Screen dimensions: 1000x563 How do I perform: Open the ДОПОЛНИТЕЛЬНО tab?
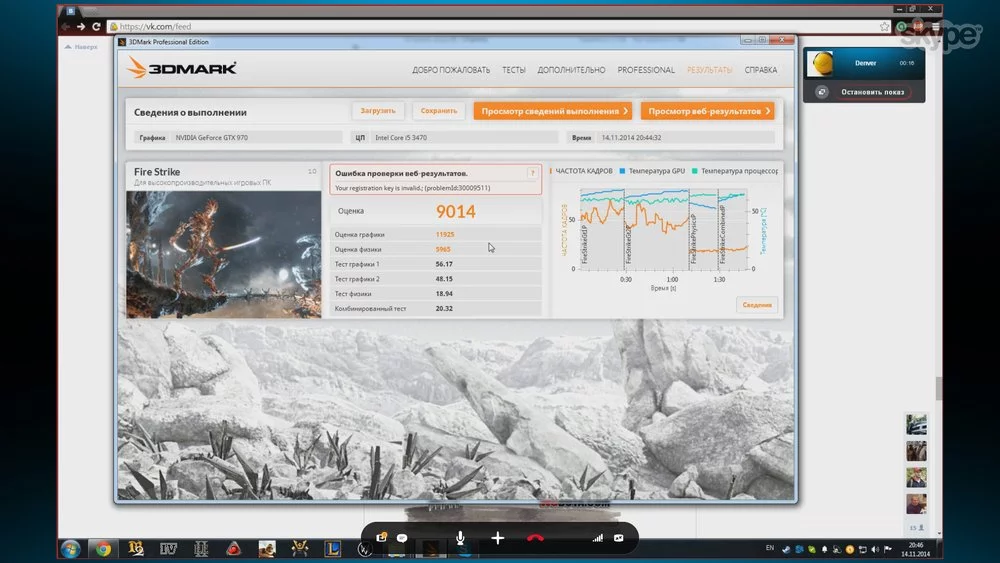(x=571, y=70)
